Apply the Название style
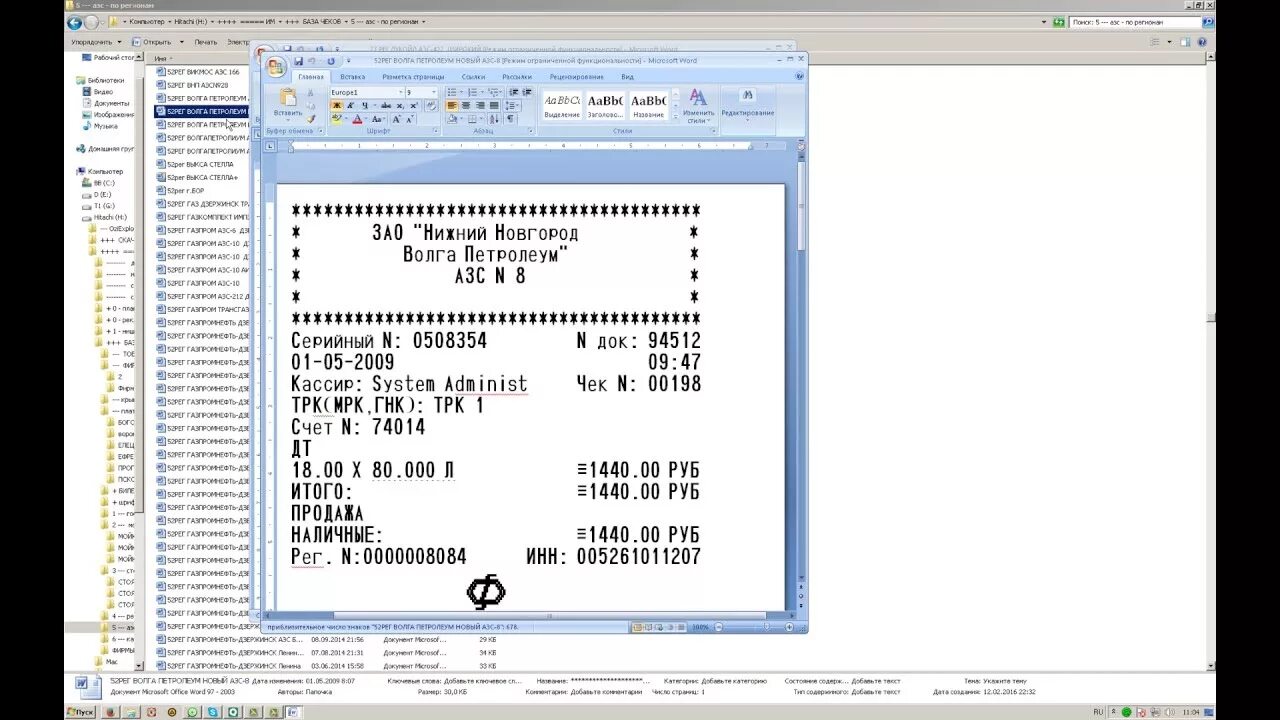This screenshot has width=1280, height=720. click(648, 105)
